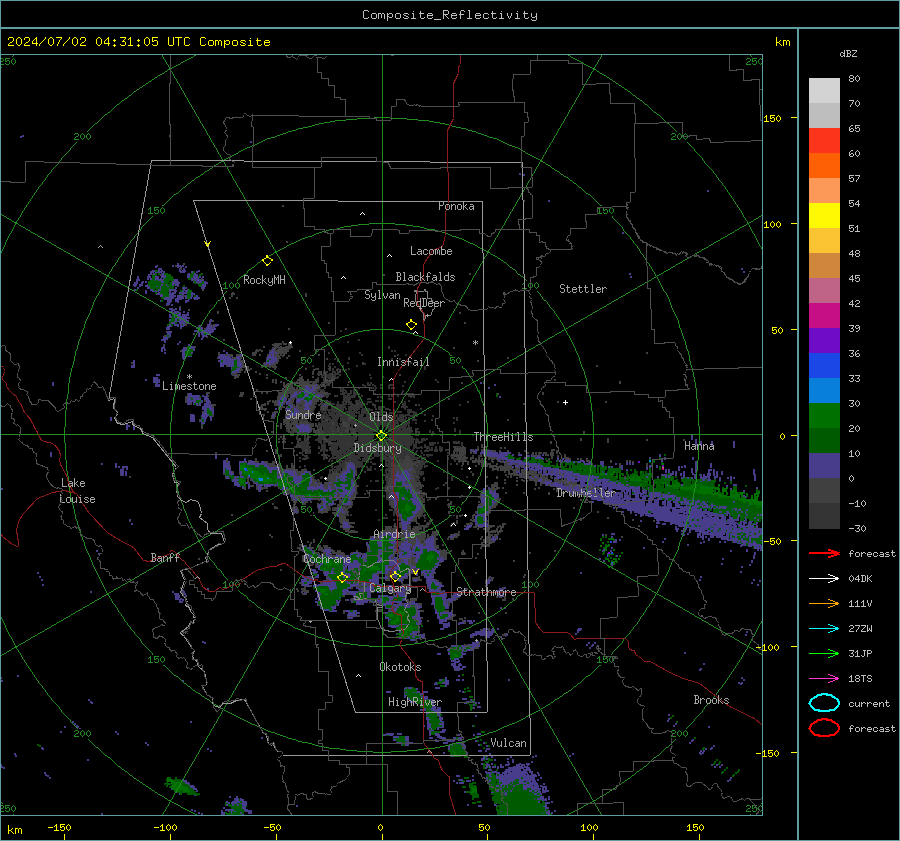Pick the purple swatch below 39 dBZ
The image size is (900, 841).
pyautogui.click(x=824, y=341)
